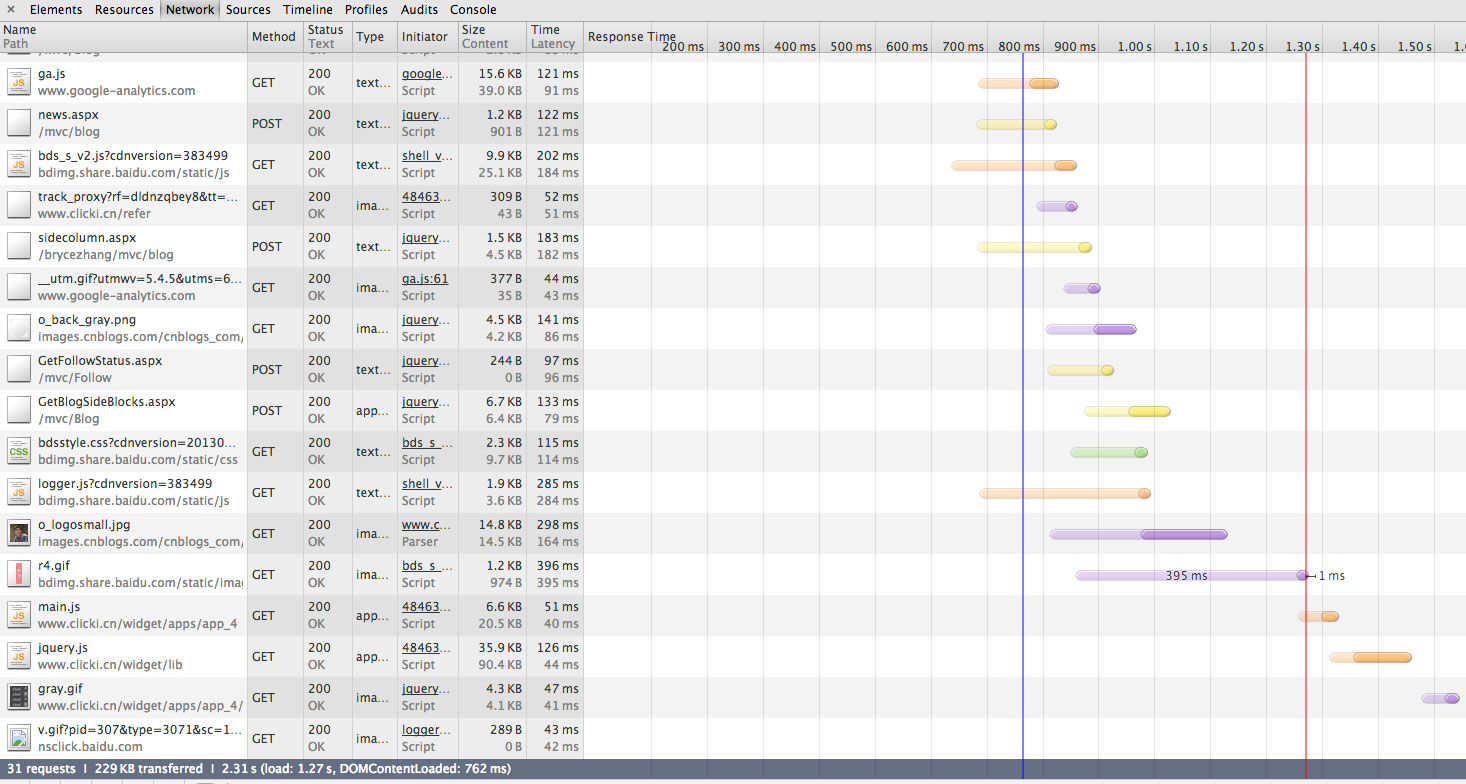Open the ga.js:61 initiator link
The width and height of the screenshot is (1466, 784).
click(x=425, y=279)
